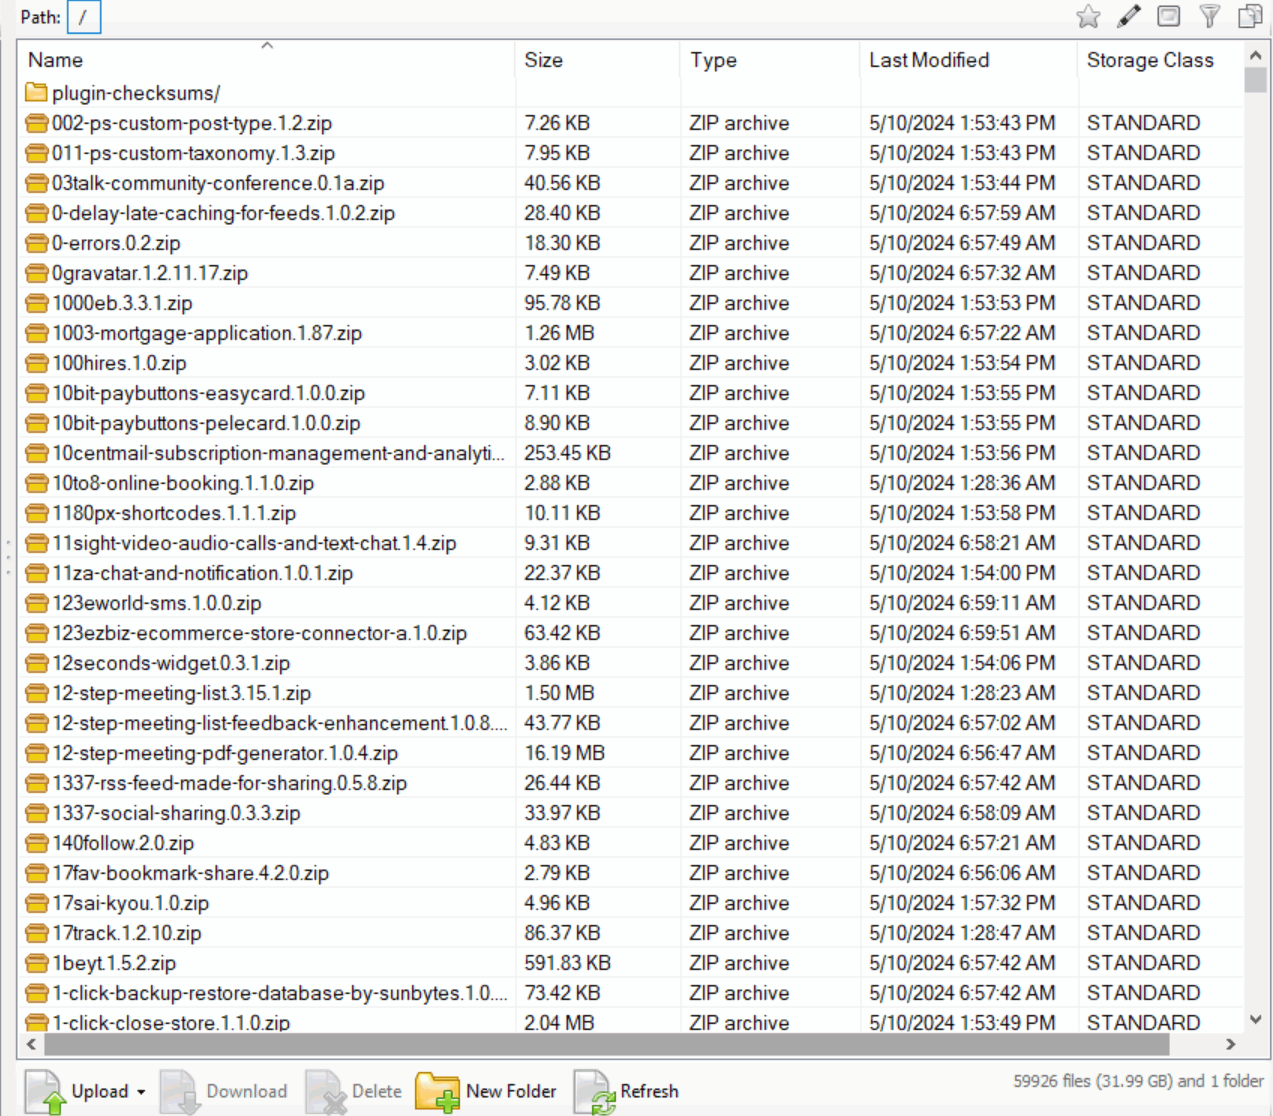The width and height of the screenshot is (1273, 1116).
Task: Click the horizontal scrollbar thumb
Action: tap(606, 1044)
